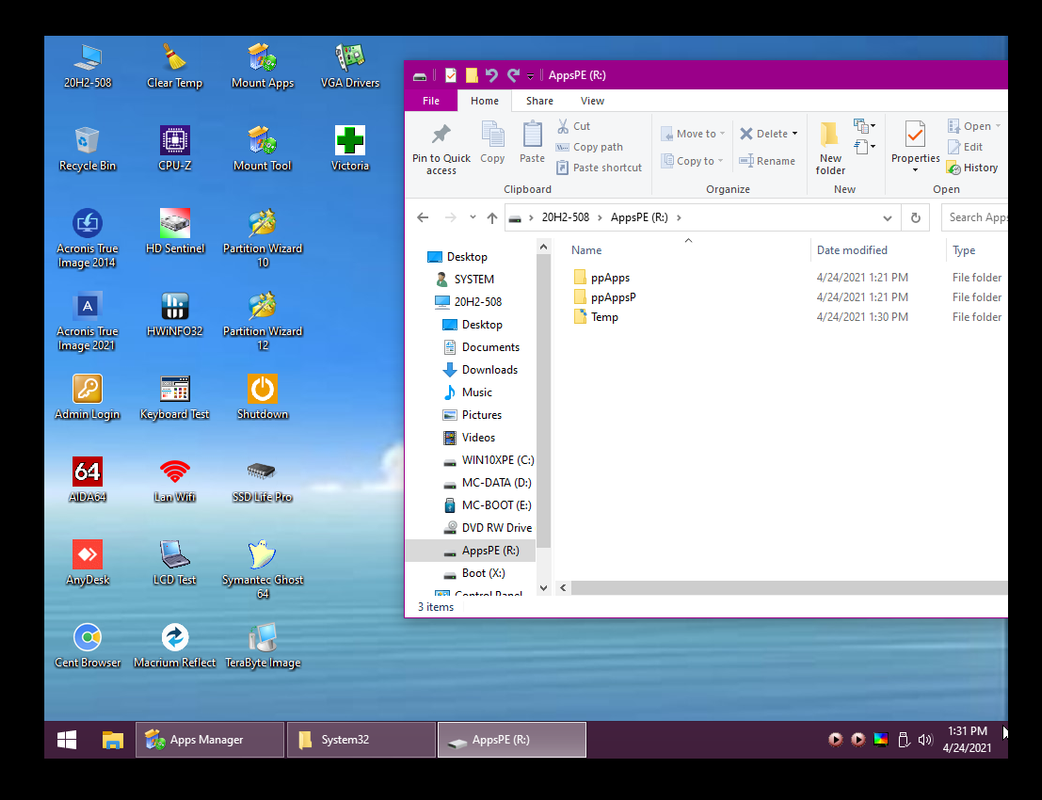Expand chevron after AppsPE (R:) in breadcrumb
The image size is (1042, 800).
678,217
